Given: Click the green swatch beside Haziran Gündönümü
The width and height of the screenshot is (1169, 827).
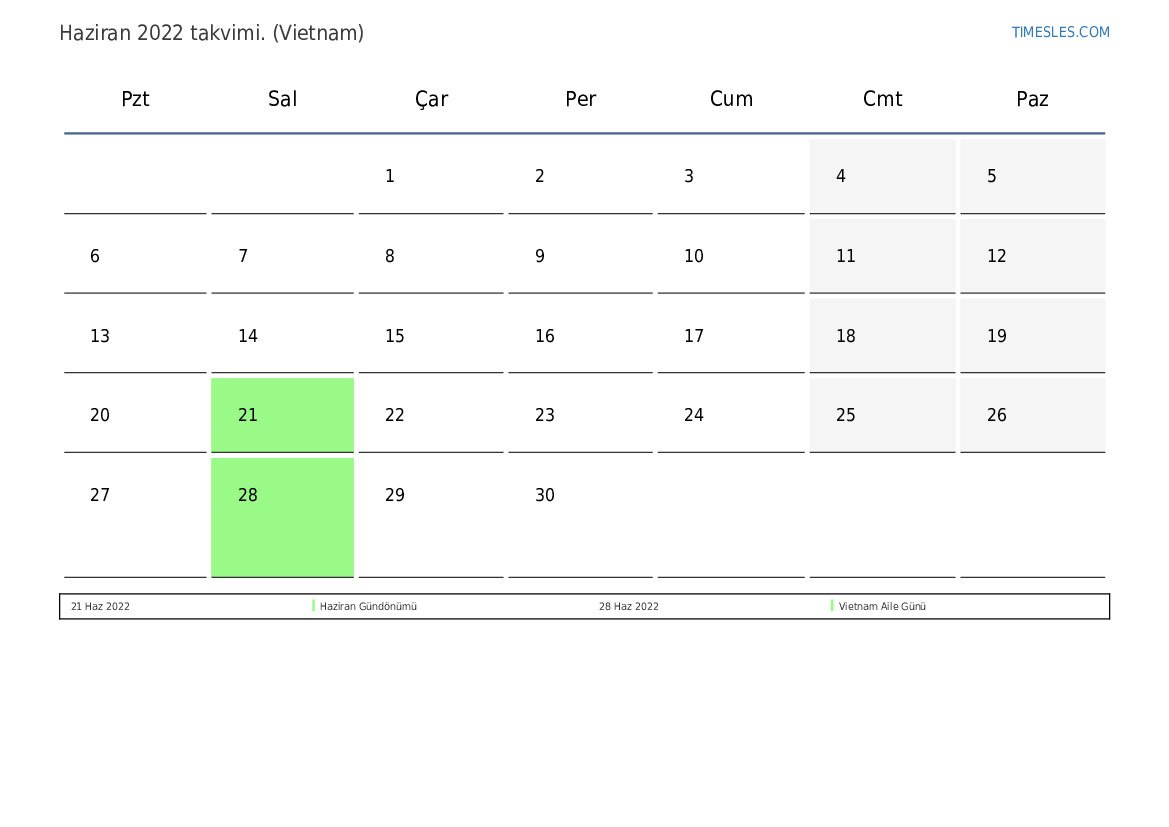Looking at the screenshot, I should coord(313,606).
